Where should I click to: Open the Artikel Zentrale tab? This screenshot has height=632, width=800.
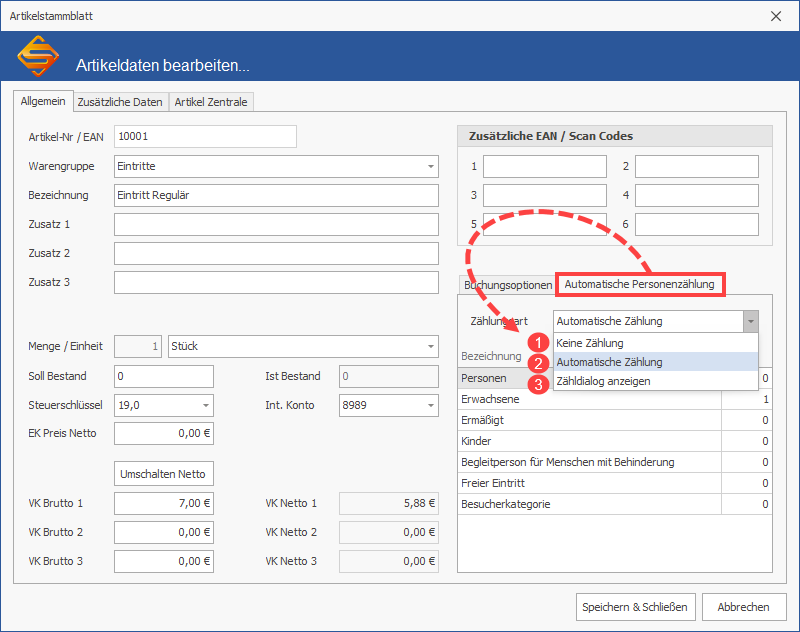(211, 102)
